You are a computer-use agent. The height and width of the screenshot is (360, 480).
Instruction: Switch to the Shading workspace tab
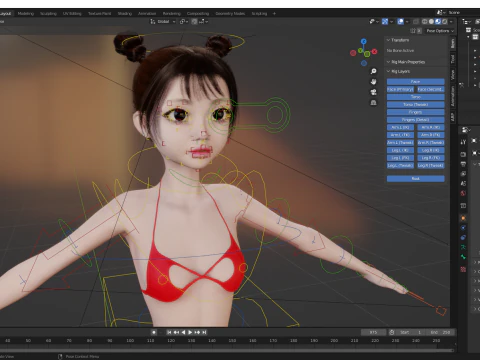[125, 13]
